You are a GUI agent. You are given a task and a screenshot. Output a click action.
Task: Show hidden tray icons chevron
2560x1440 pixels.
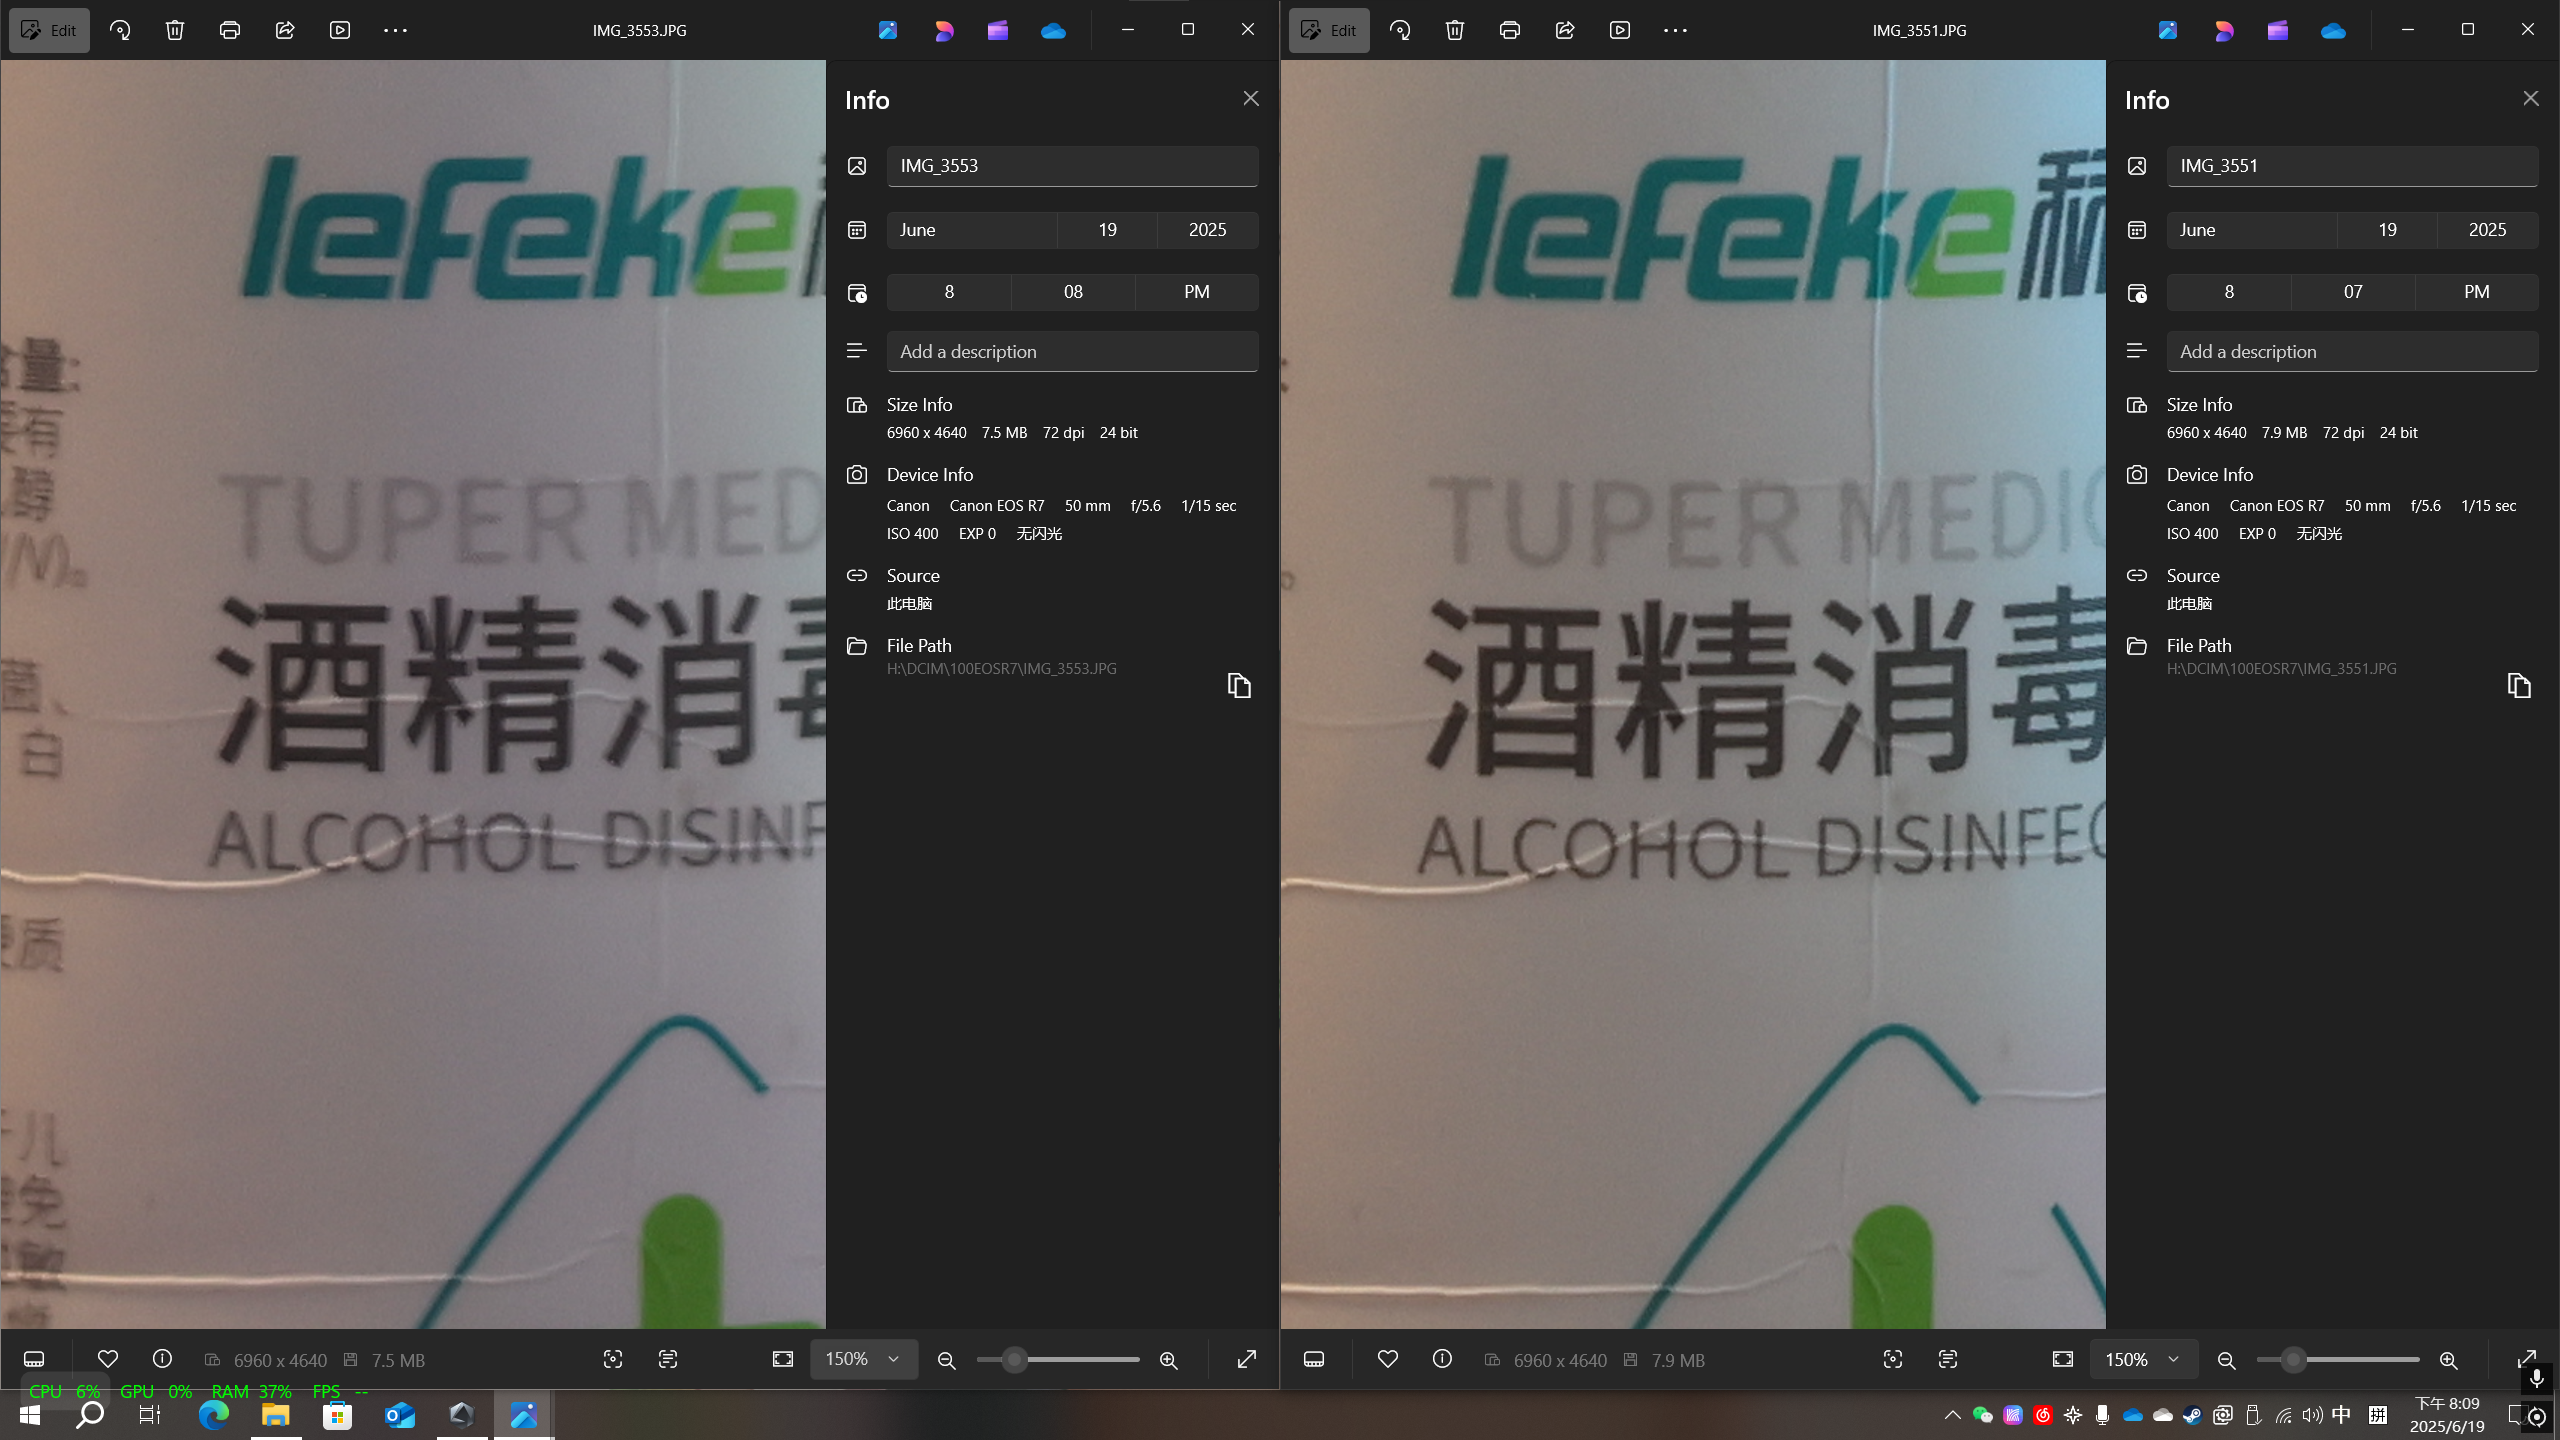pos(1952,1415)
